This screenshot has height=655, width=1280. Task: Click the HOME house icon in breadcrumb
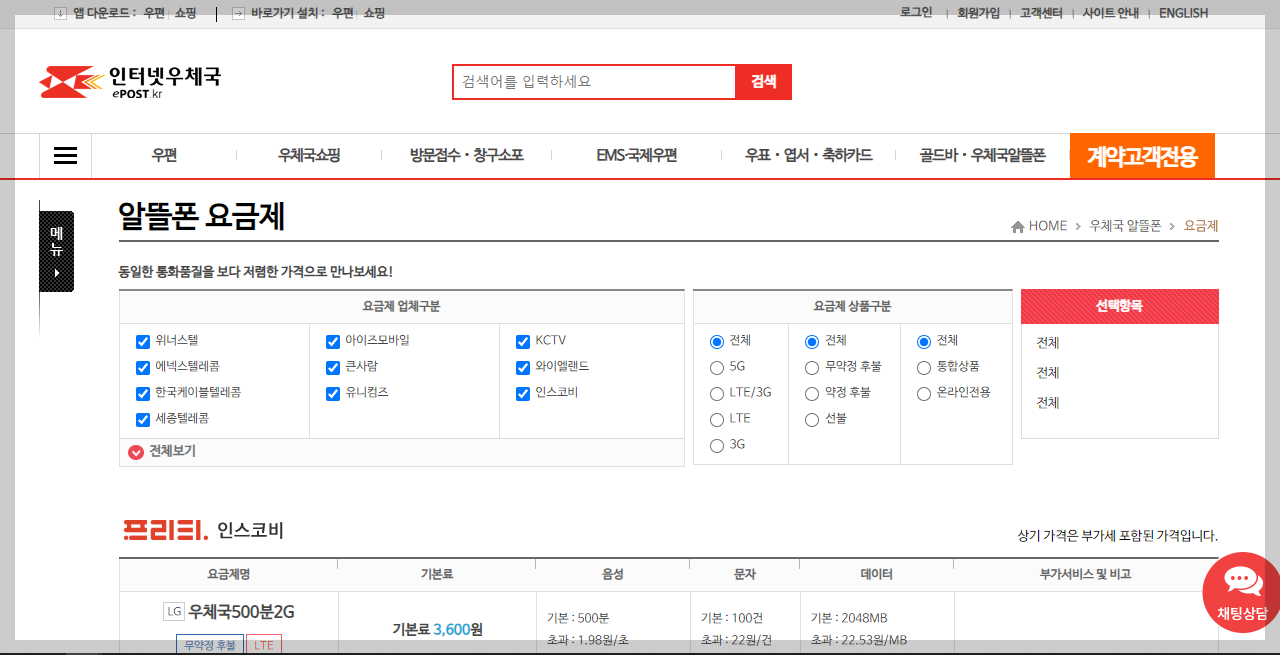(1017, 225)
